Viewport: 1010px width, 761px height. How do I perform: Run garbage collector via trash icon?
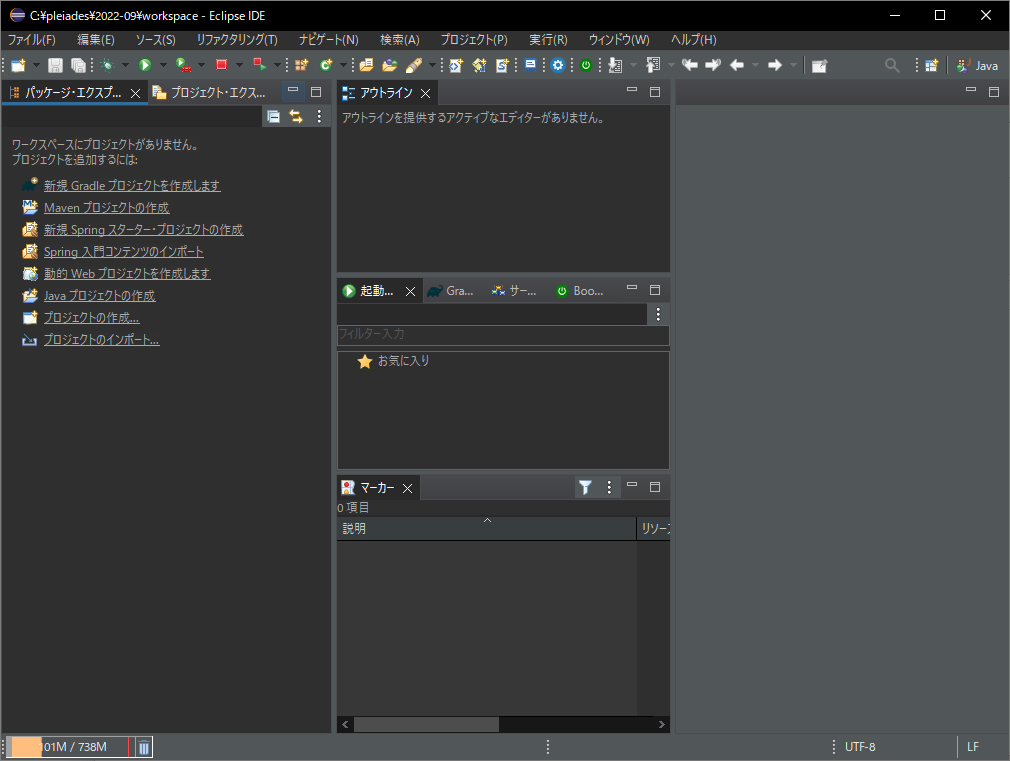pos(144,747)
